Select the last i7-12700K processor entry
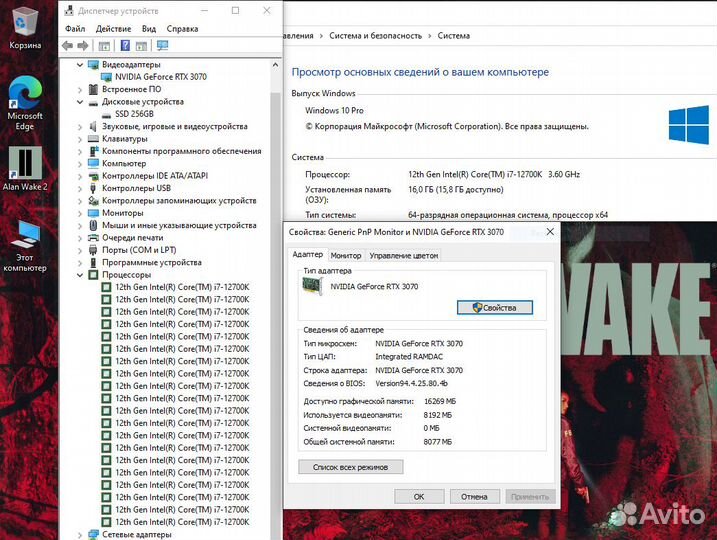The height and width of the screenshot is (540, 717). click(x=182, y=522)
